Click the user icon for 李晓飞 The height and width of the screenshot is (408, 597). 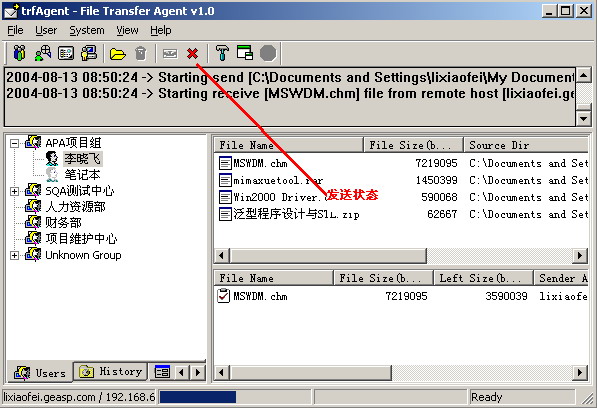[52, 159]
